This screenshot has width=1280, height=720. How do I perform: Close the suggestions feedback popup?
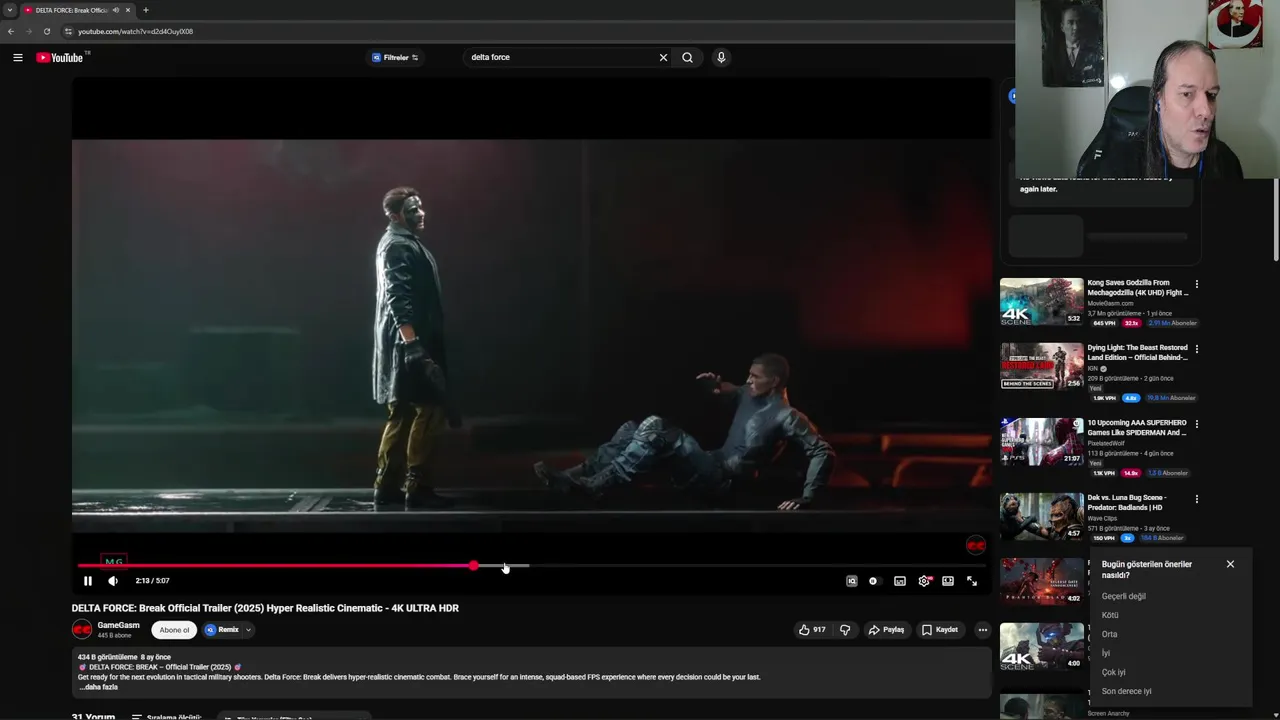coord(1230,564)
